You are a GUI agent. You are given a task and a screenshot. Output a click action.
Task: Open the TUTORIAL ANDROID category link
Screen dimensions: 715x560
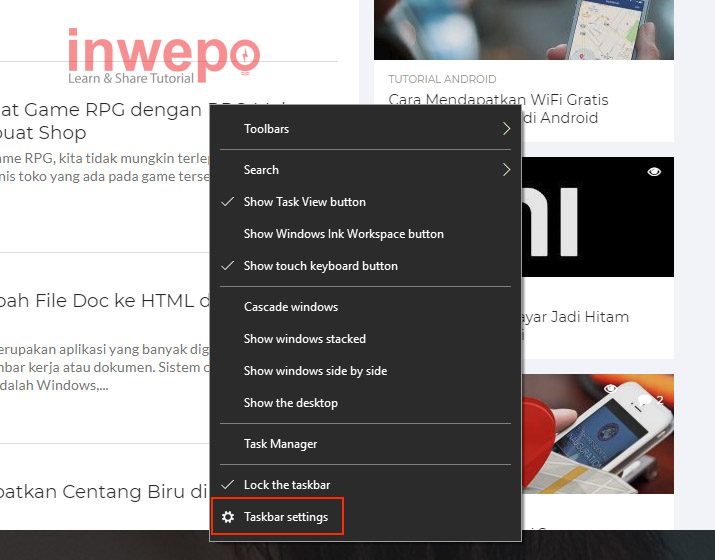tap(442, 79)
